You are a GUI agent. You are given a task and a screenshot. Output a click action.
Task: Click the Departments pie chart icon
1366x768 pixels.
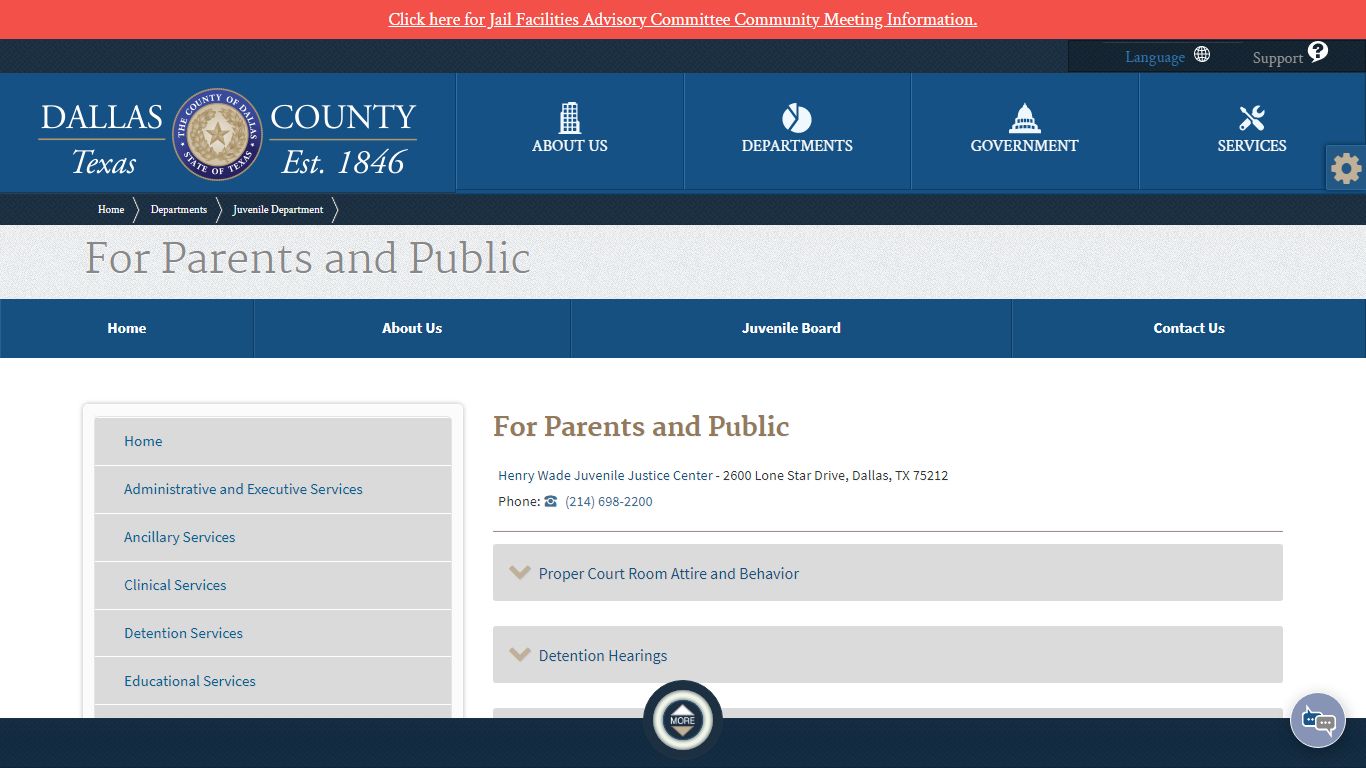(x=797, y=118)
